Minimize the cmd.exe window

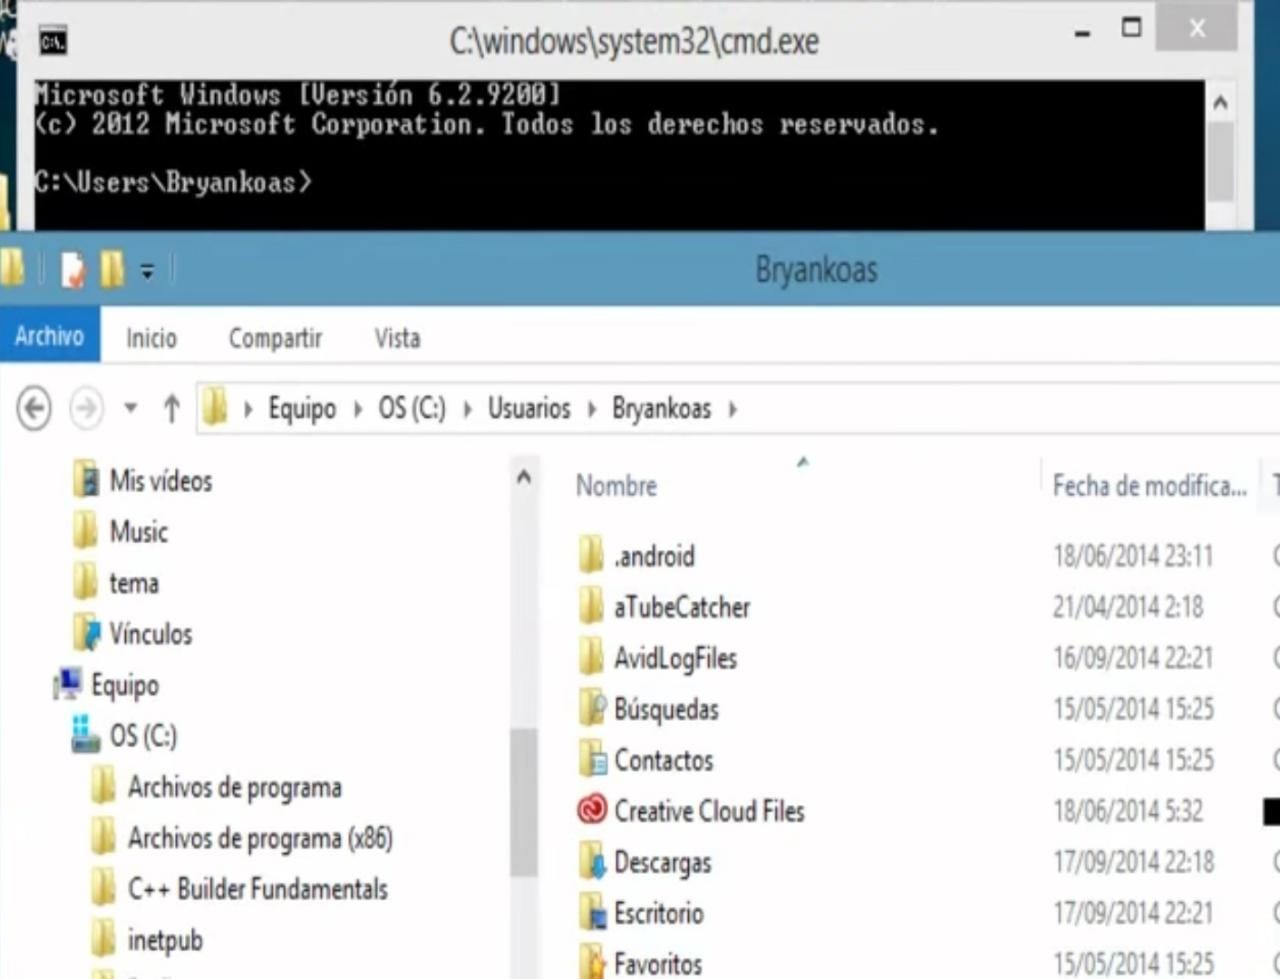point(1082,32)
